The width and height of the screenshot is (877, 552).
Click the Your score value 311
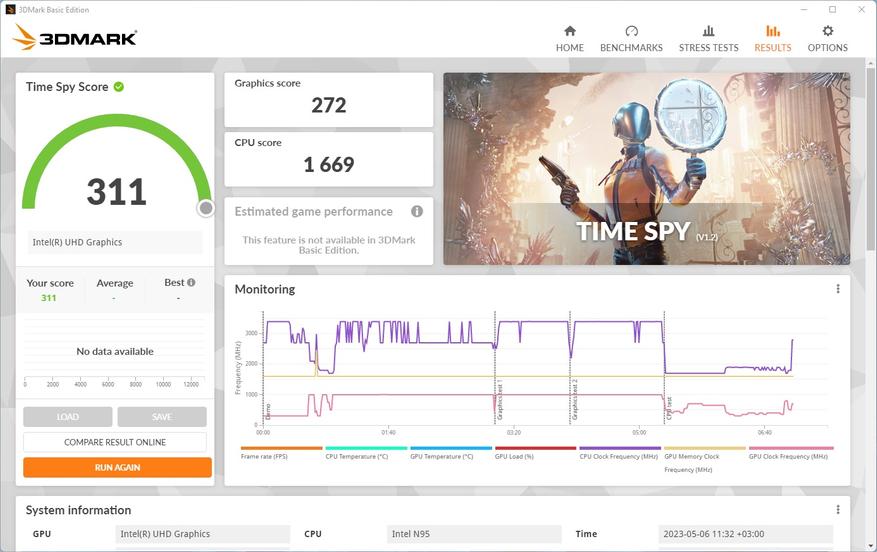[x=49, y=298]
